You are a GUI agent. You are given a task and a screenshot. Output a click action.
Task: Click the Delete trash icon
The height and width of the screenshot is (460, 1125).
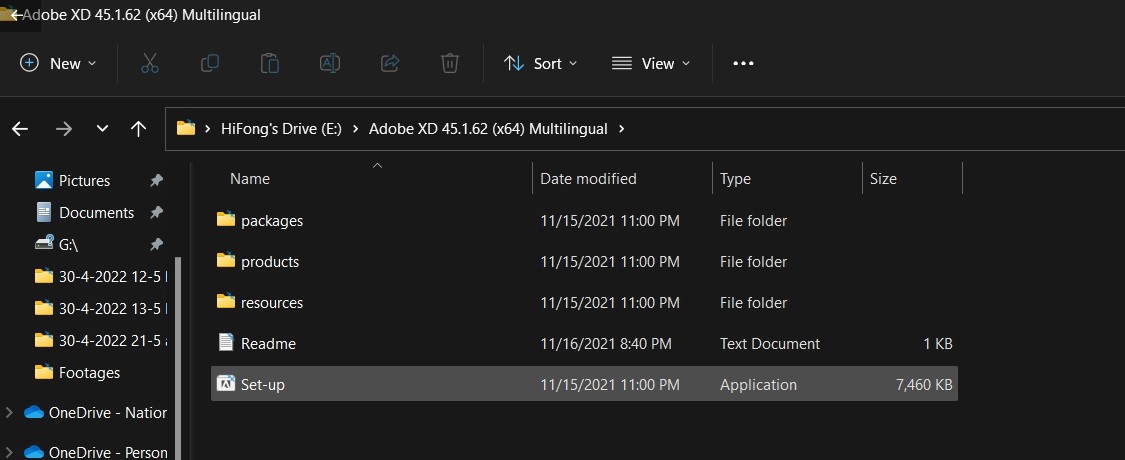coord(450,63)
